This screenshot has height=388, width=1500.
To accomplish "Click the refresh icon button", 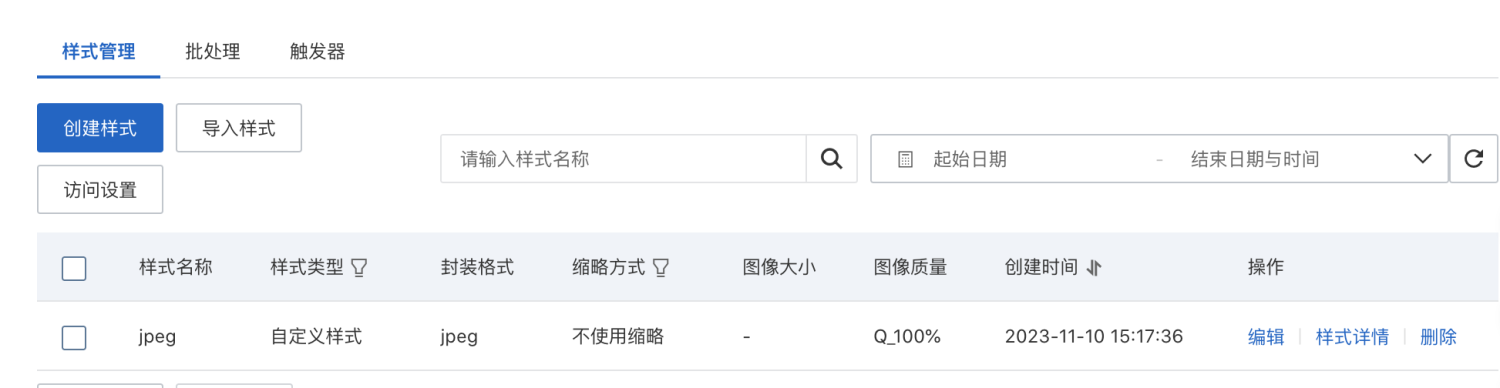I will 1473,159.
